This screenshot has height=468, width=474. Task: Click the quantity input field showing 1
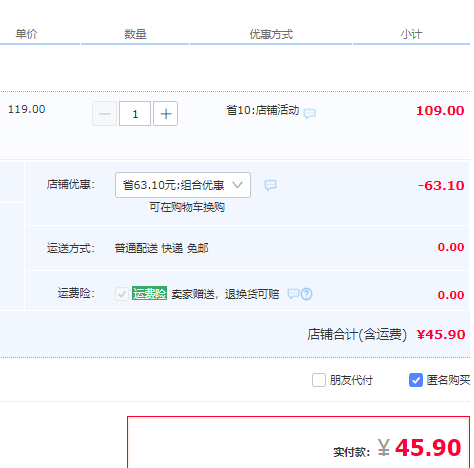pyautogui.click(x=135, y=114)
